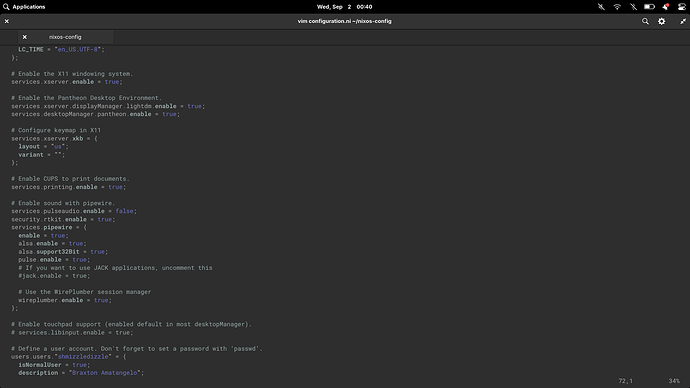690x388 pixels.
Task: Click comment 'Configure keymap in X11'
Action: point(56,130)
